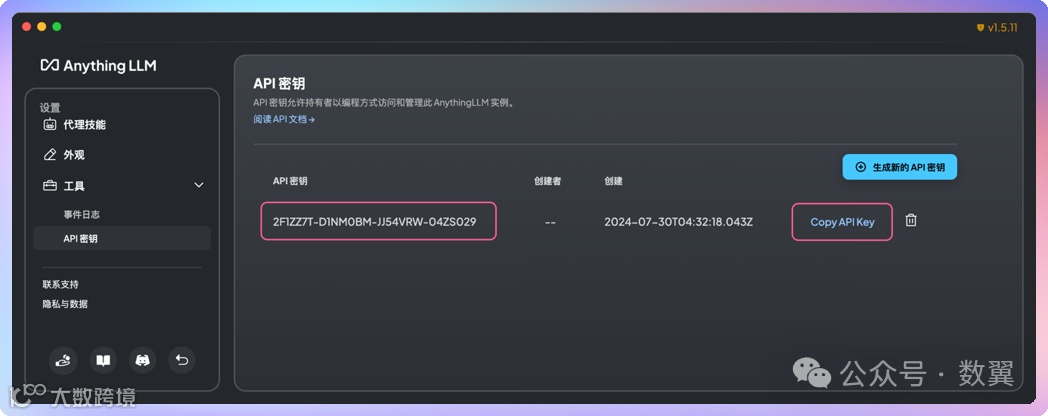Collapse the 工具 section chevron
Image resolution: width=1048 pixels, height=416 pixels.
(x=199, y=185)
